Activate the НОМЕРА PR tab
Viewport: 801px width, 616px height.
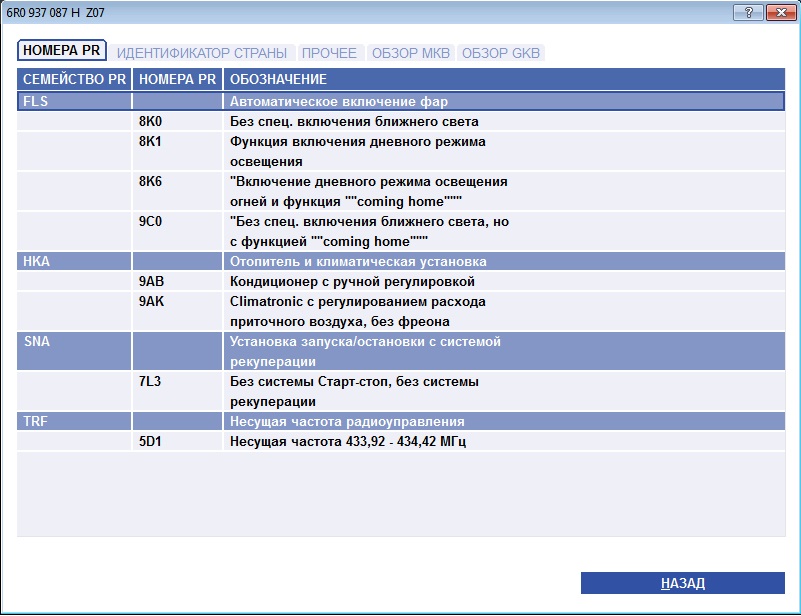[x=62, y=50]
